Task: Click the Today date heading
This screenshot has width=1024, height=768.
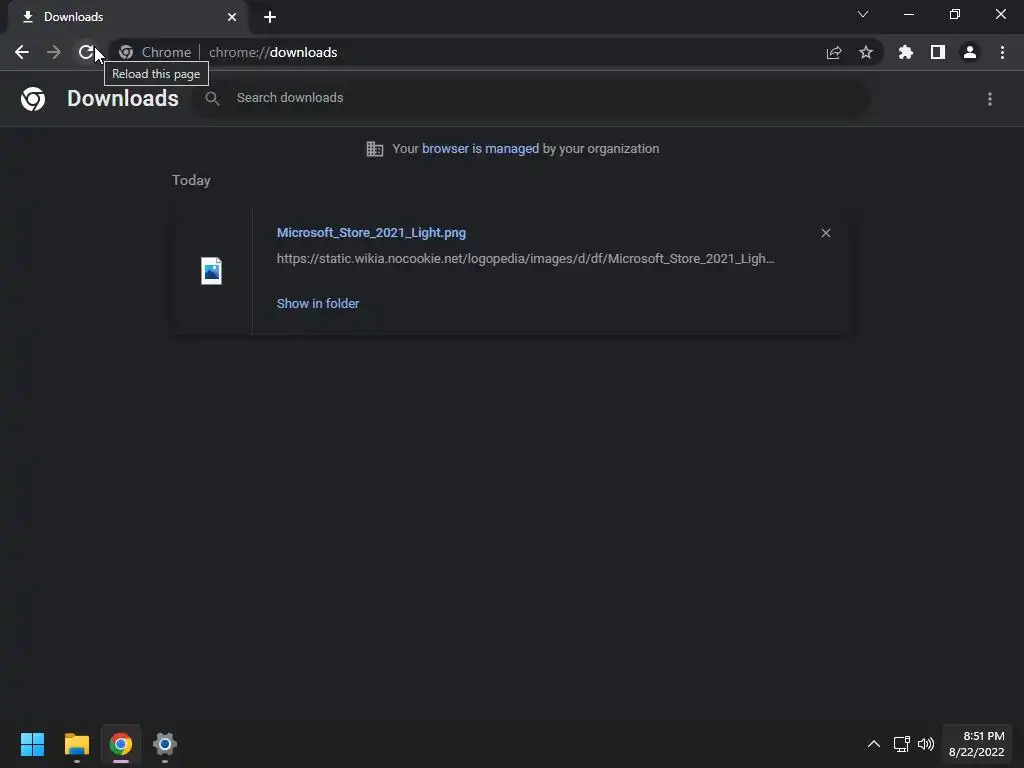Action: pos(191,180)
